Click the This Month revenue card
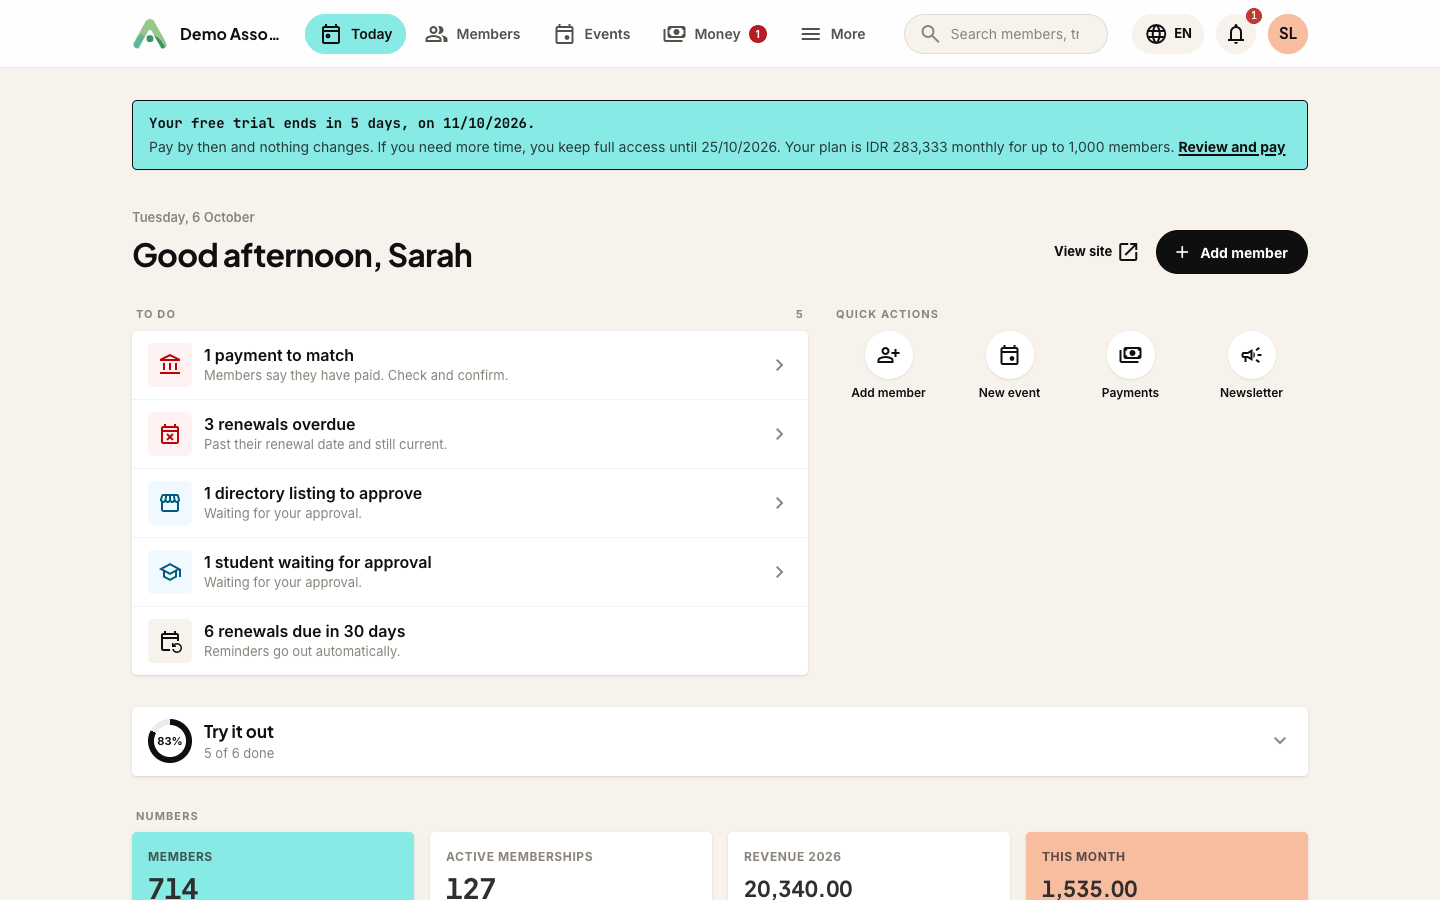Screen dimensions: 1440x900 [x=1167, y=866]
